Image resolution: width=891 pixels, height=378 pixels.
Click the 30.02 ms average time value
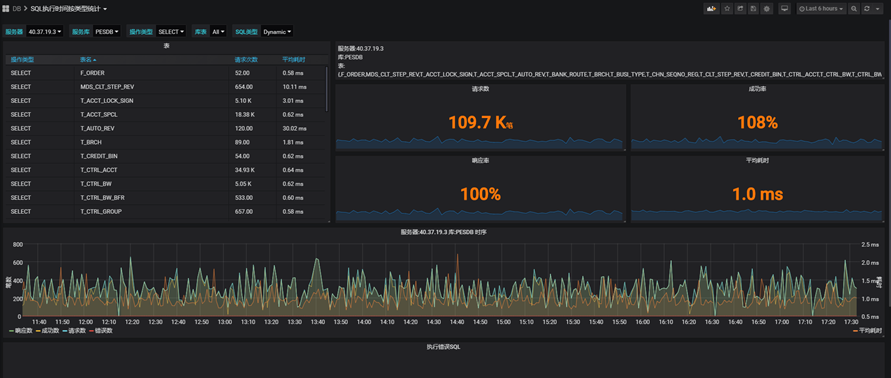(294, 128)
